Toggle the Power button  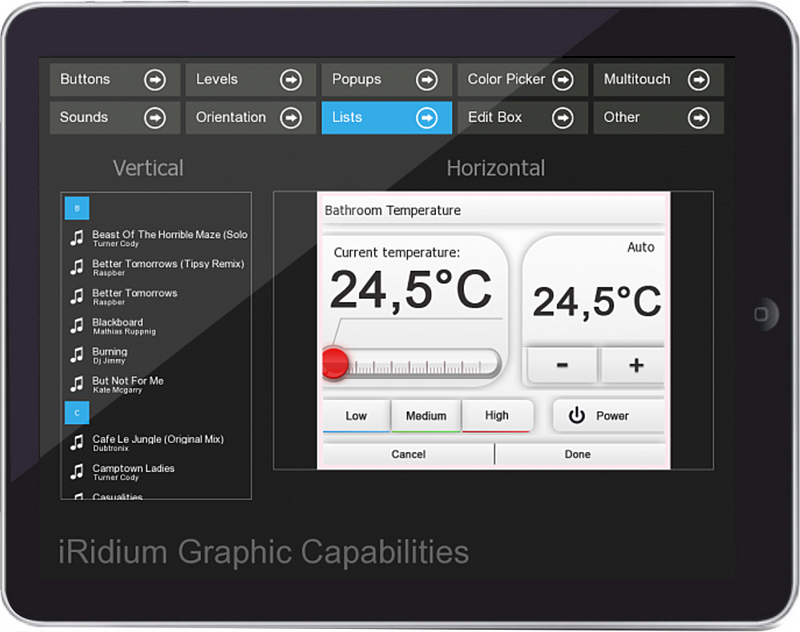click(608, 416)
